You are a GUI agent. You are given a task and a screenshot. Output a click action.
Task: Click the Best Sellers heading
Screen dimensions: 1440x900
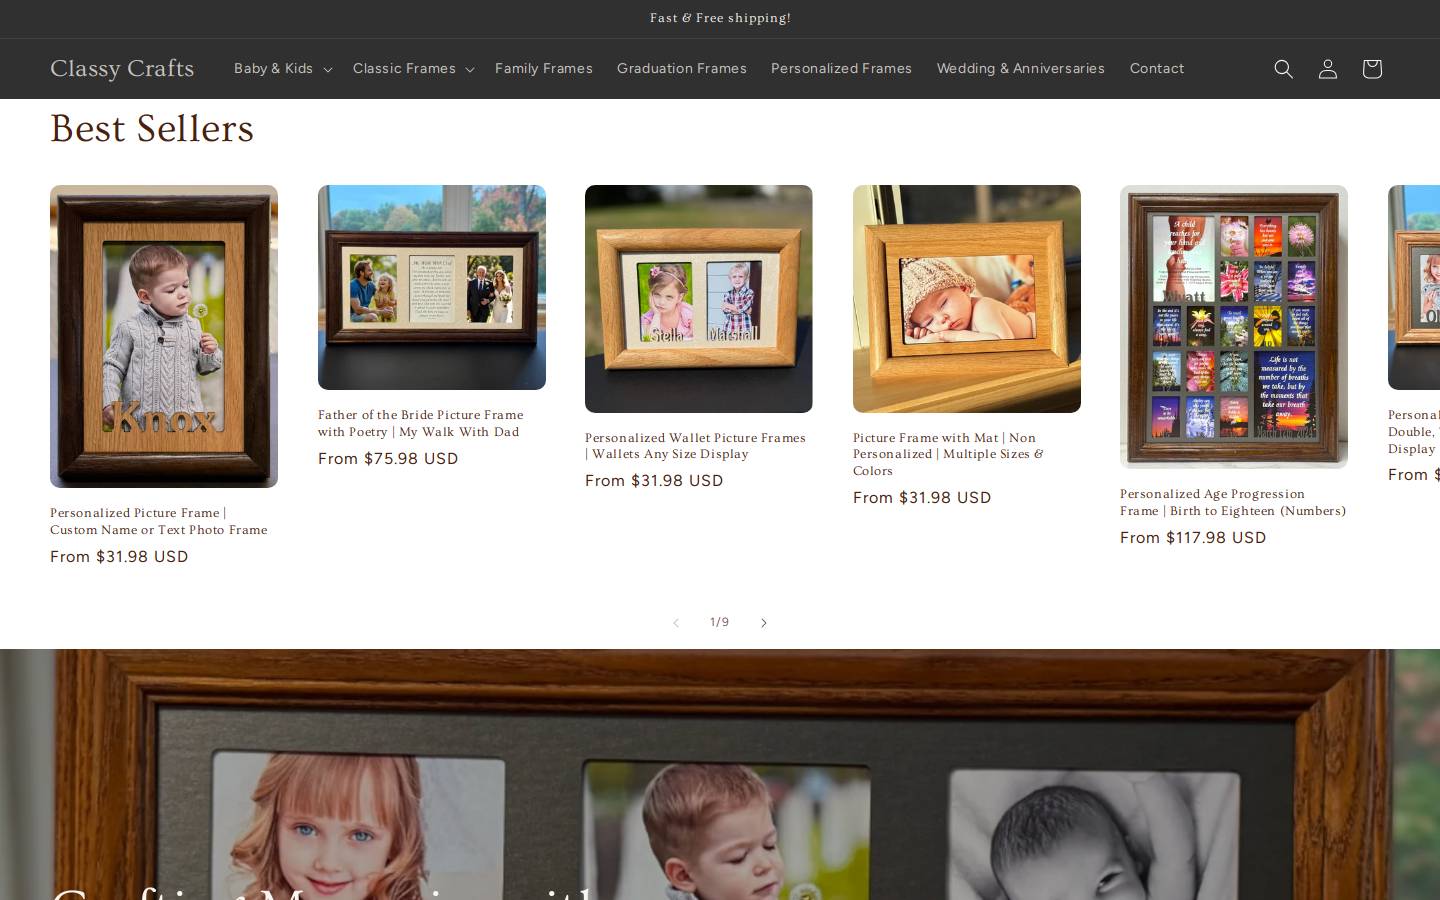(x=152, y=129)
